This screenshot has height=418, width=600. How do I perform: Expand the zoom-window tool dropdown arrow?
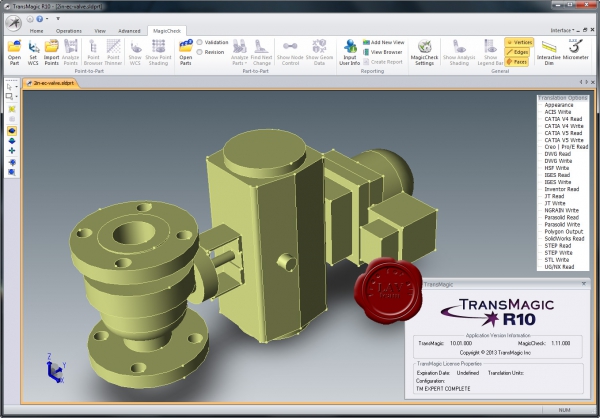[x=16, y=96]
